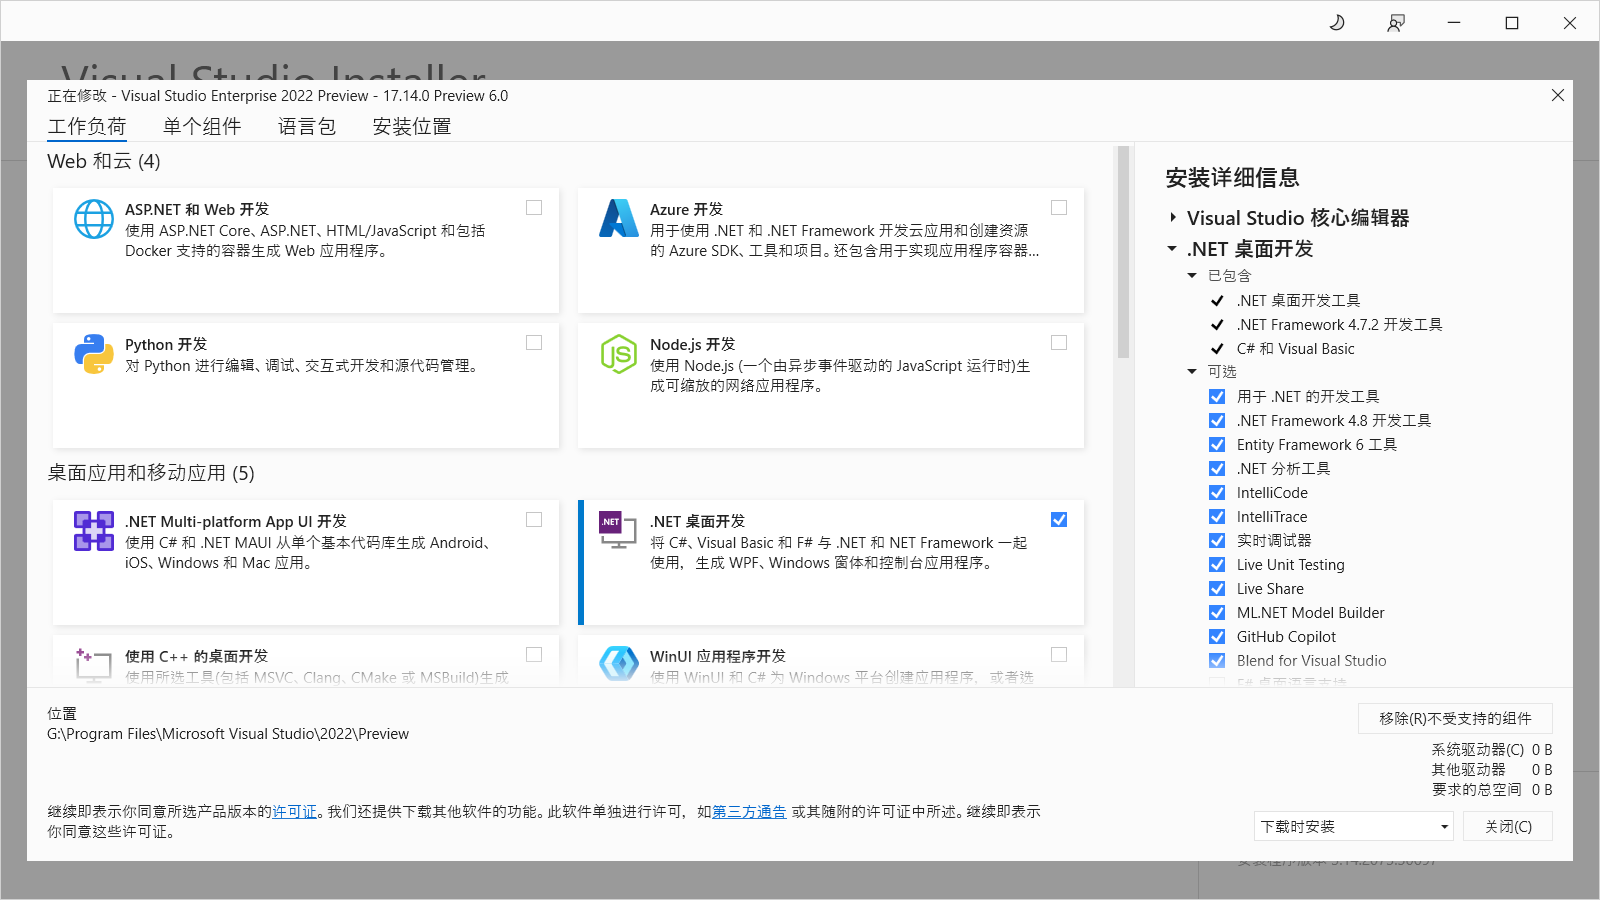The height and width of the screenshot is (900, 1600).
Task: Open the 第三方通告 link
Action: tap(749, 812)
